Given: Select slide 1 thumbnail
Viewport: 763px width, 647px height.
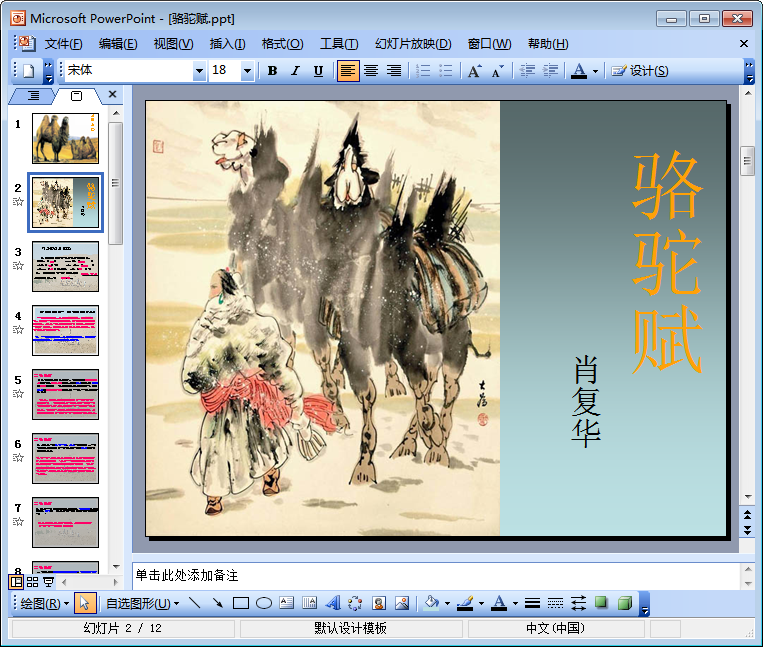Looking at the screenshot, I should point(65,139).
